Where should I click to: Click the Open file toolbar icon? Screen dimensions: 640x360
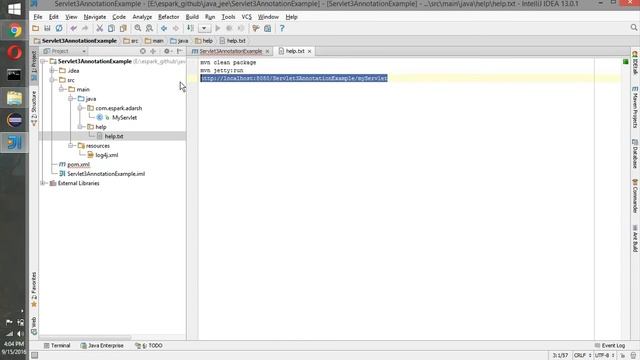pyautogui.click(x=36, y=28)
